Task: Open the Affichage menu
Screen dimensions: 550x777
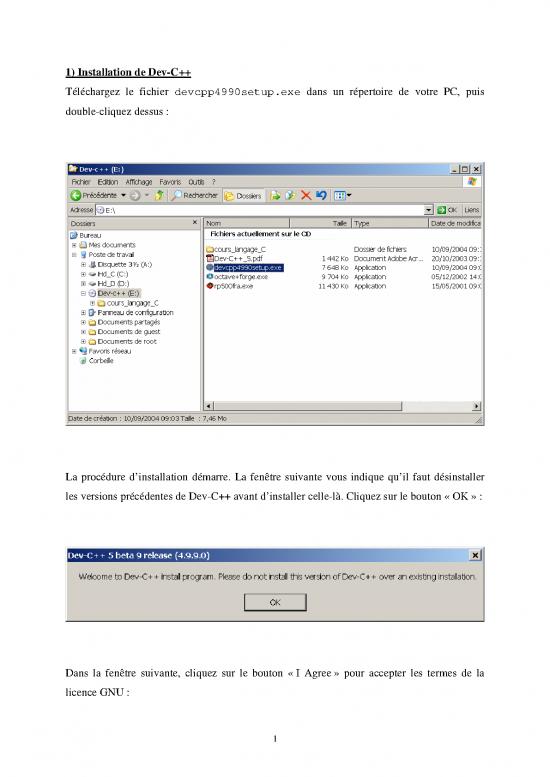Action: [x=139, y=182]
